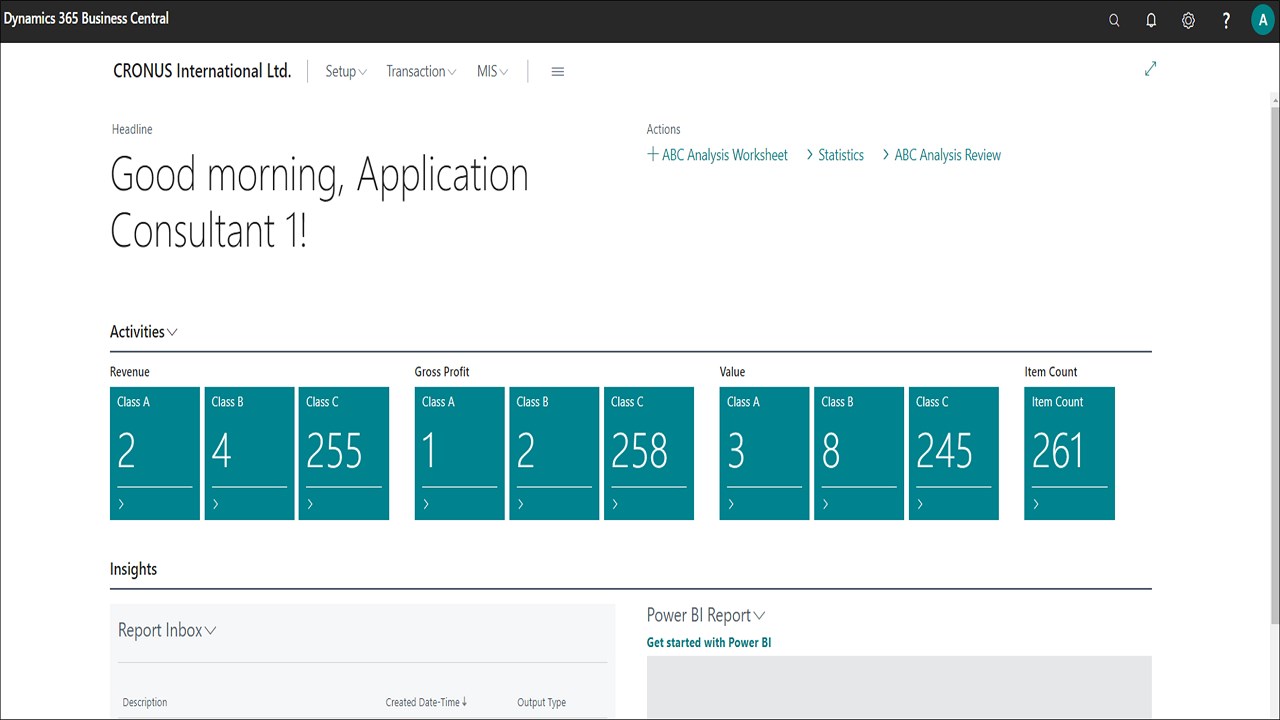
Task: Open the MIS menu
Action: click(x=493, y=72)
